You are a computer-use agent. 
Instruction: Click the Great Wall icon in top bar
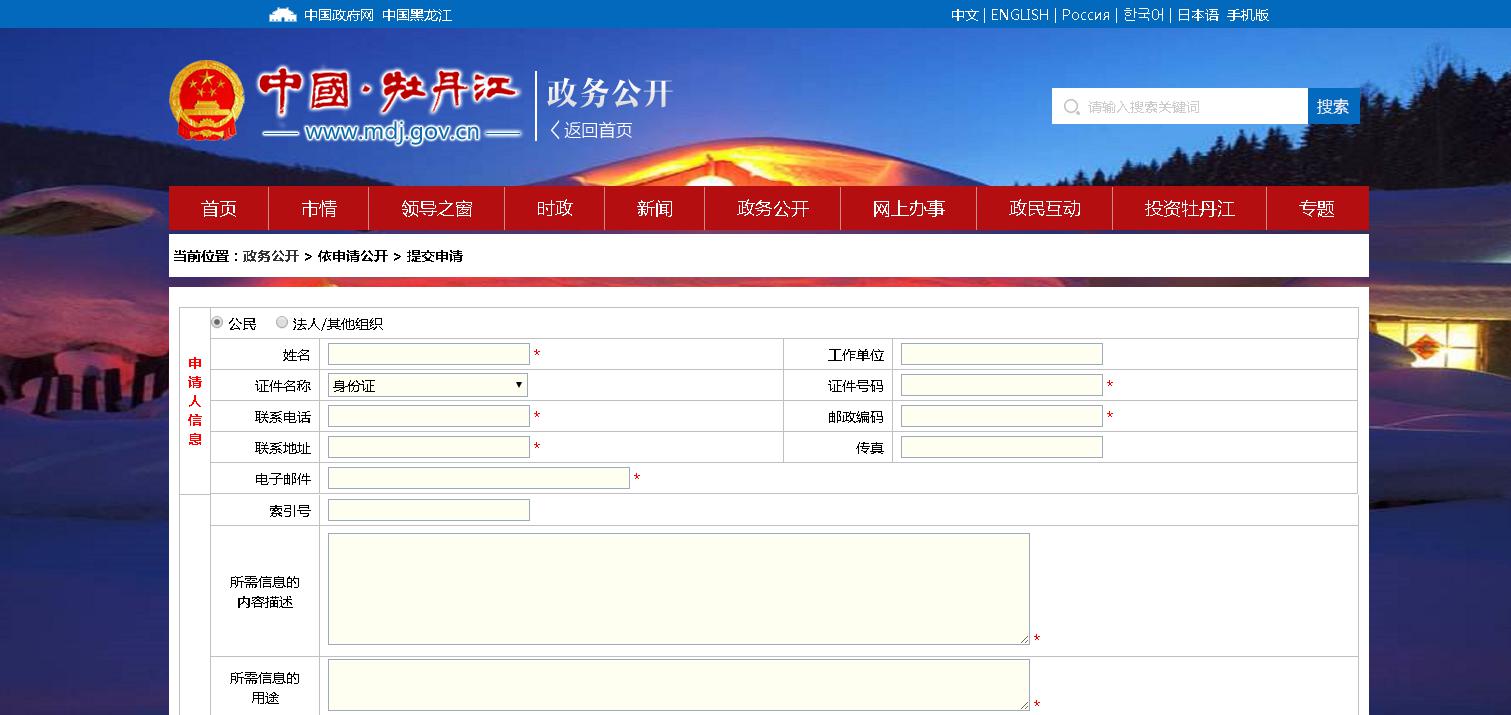point(283,15)
